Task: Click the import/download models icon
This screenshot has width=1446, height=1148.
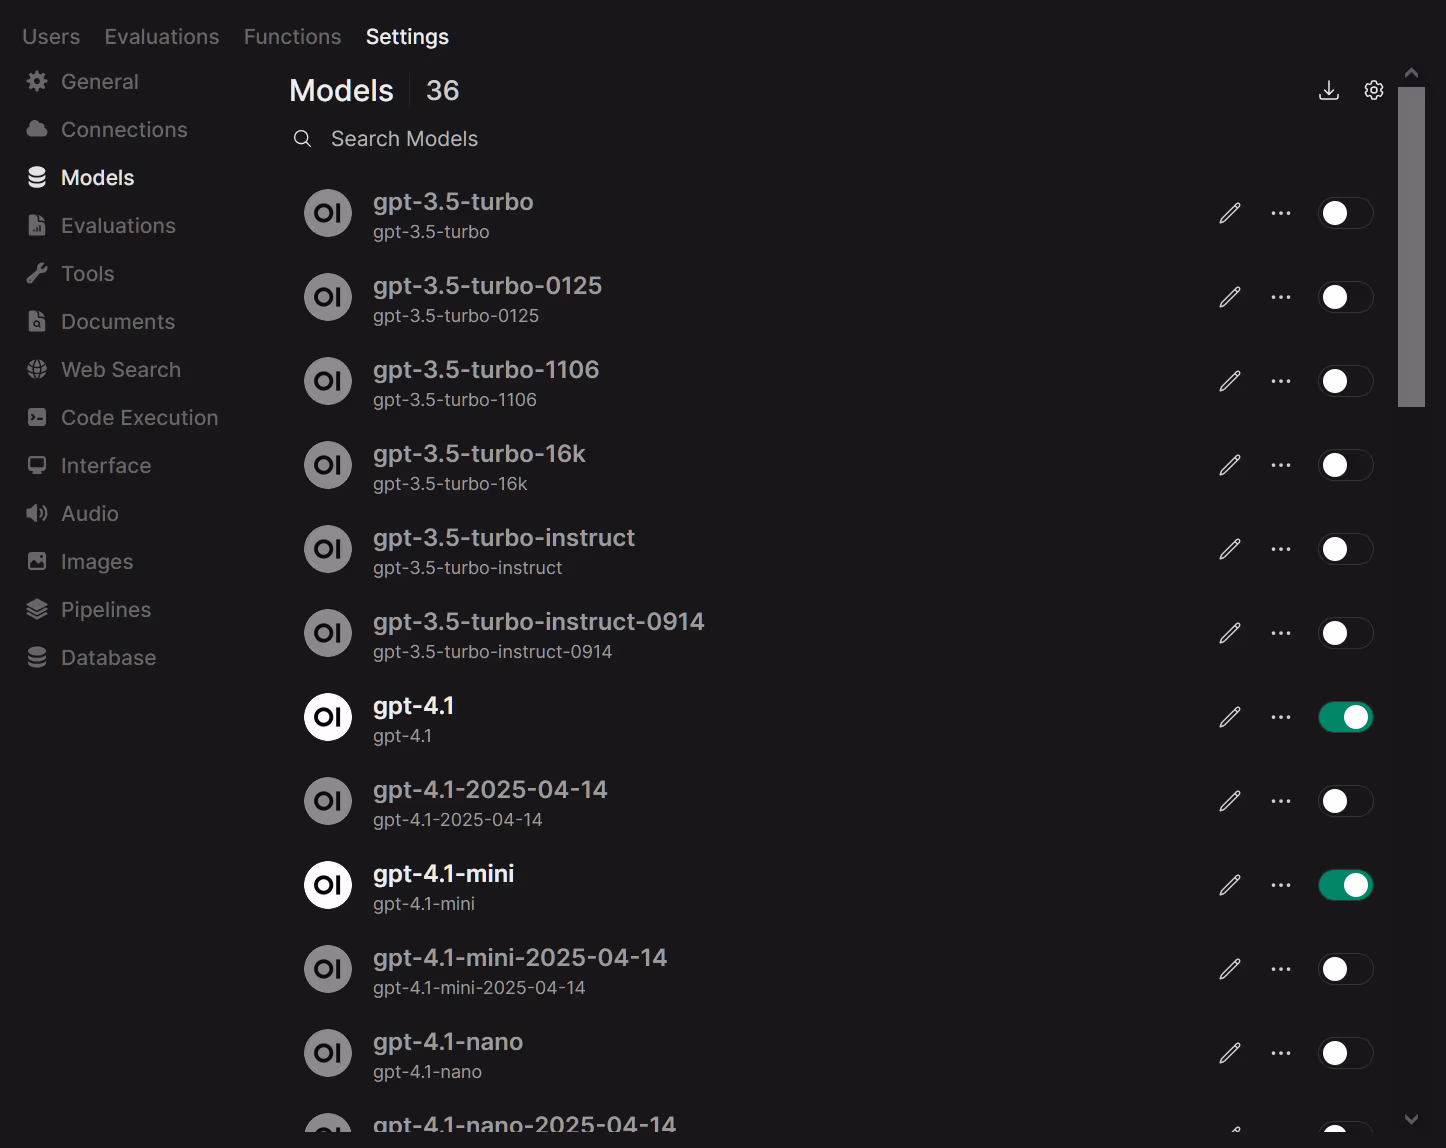Action: [x=1328, y=91]
